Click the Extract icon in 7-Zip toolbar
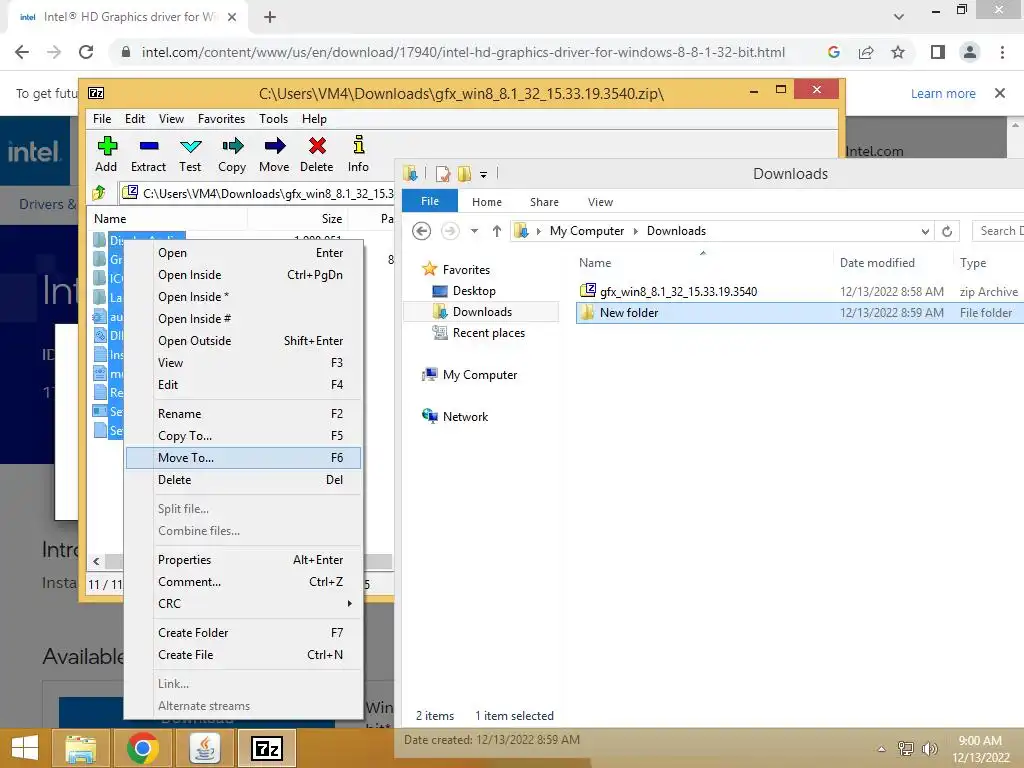 [x=149, y=146]
